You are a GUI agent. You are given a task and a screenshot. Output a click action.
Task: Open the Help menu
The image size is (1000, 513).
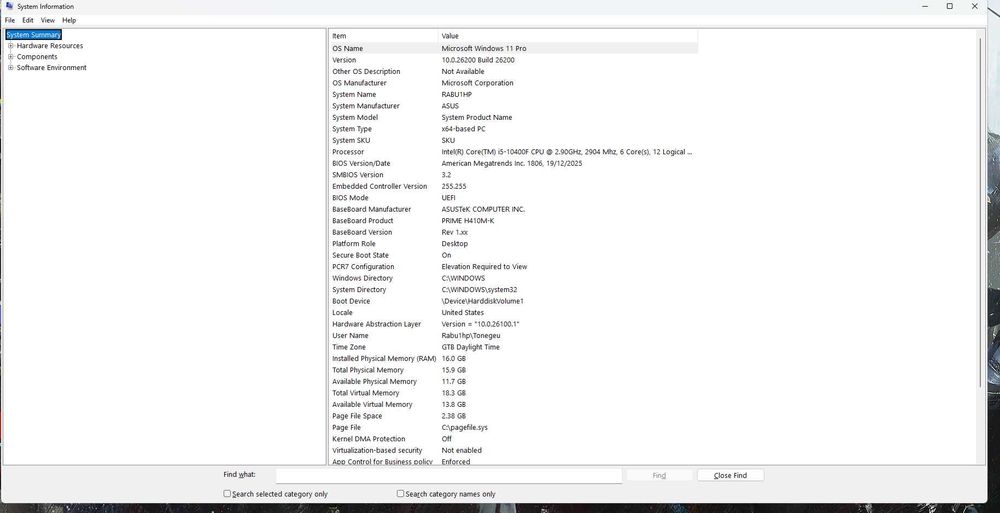click(69, 20)
